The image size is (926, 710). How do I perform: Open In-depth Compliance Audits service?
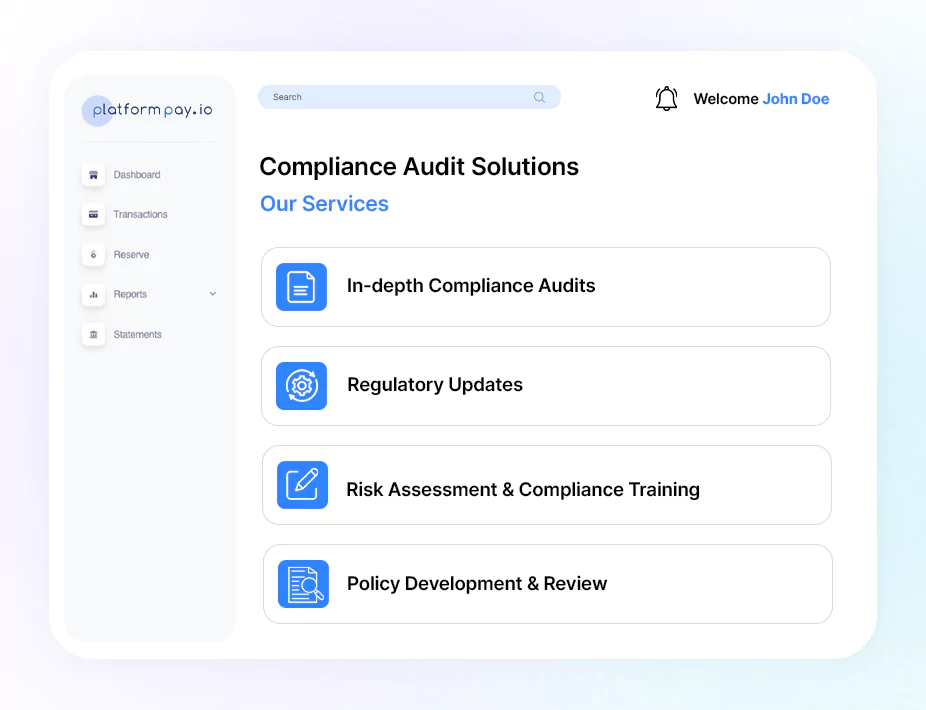546,287
